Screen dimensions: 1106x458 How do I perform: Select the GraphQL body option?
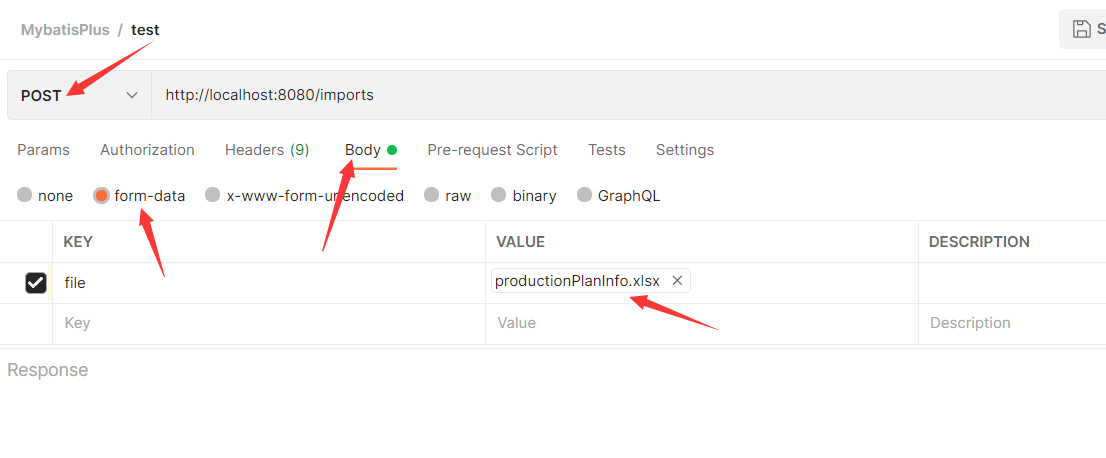pyautogui.click(x=584, y=196)
